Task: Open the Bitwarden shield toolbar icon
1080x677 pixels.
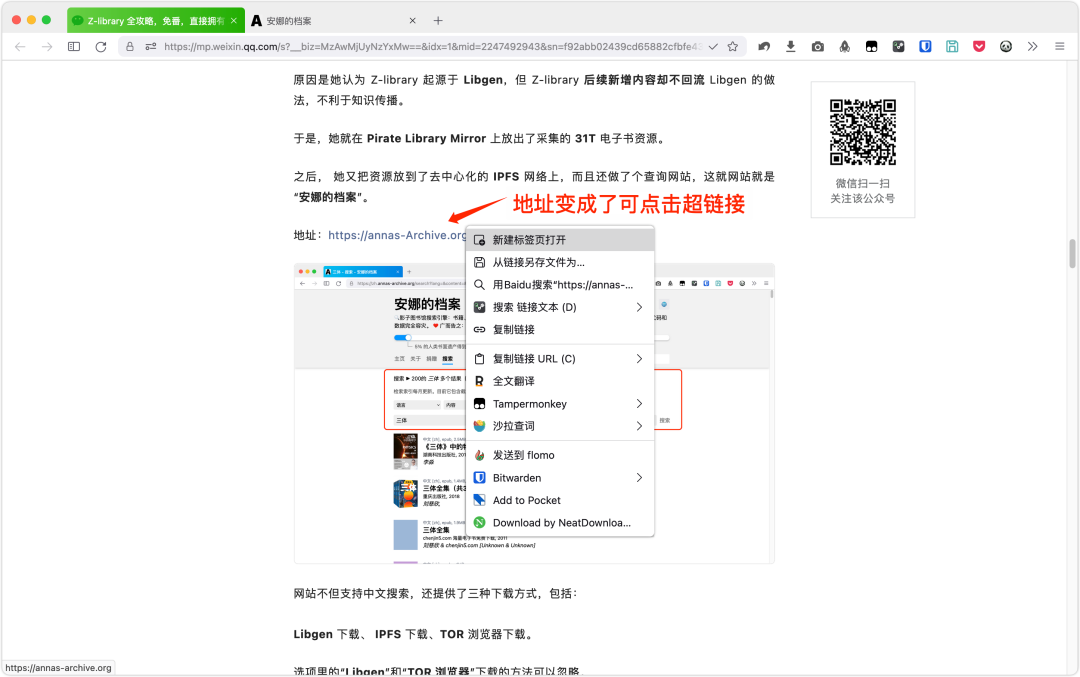Action: click(925, 47)
